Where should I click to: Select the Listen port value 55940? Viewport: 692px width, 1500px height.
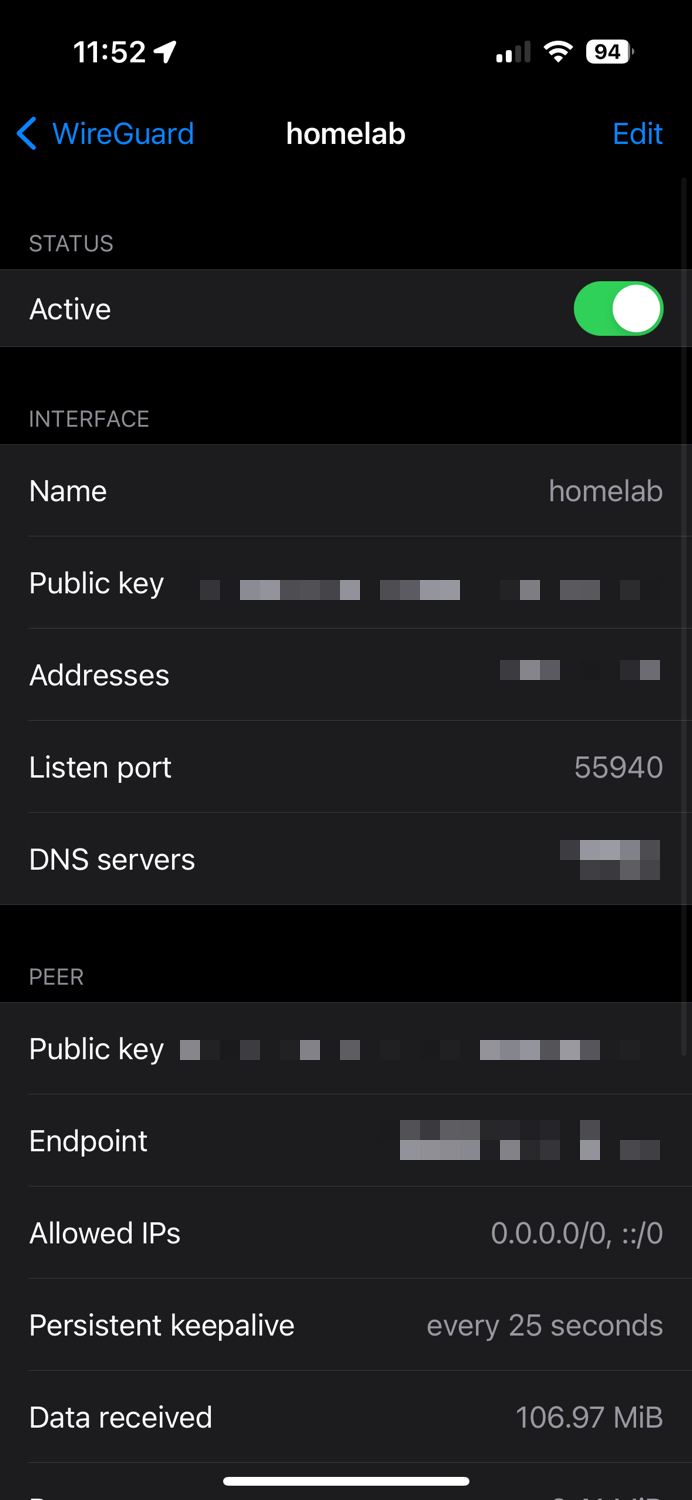619,767
